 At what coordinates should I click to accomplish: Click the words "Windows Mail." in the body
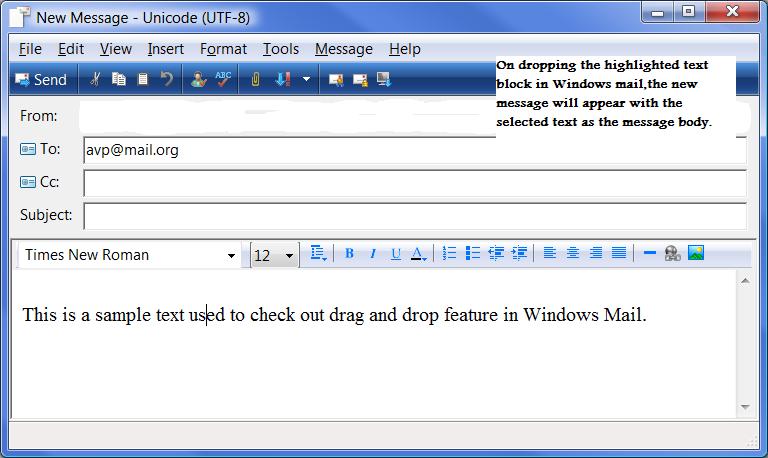[585, 314]
